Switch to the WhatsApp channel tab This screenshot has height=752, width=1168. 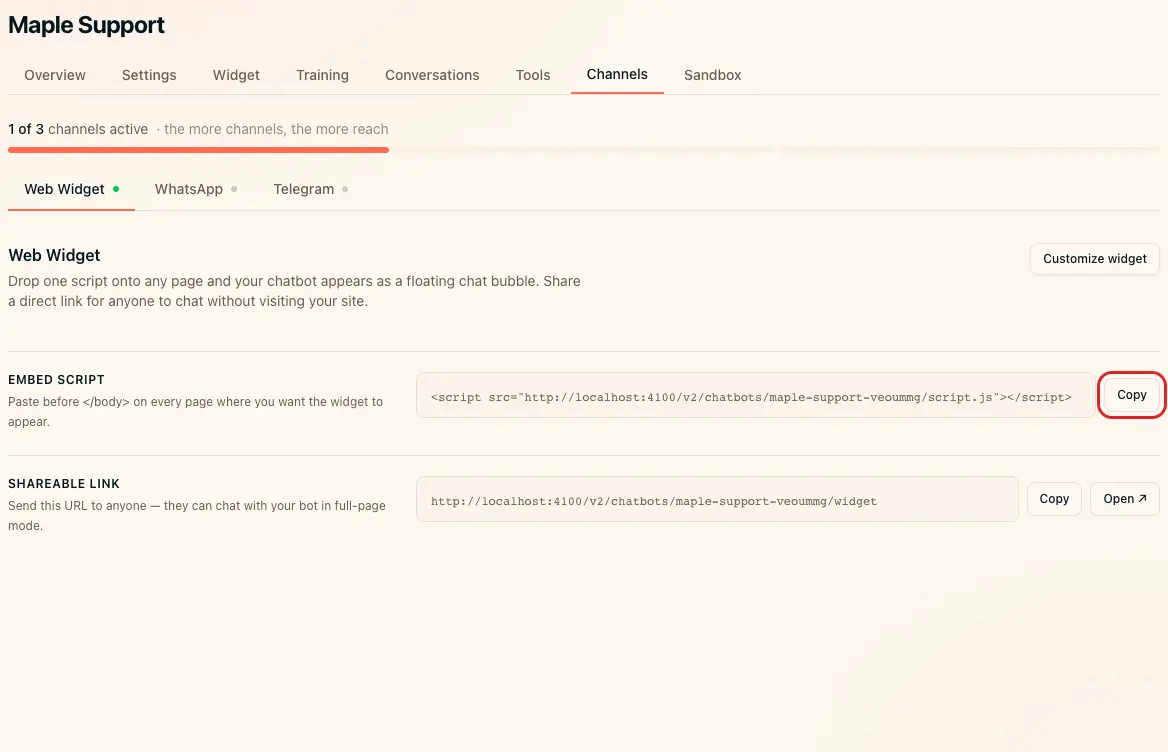[x=196, y=189]
